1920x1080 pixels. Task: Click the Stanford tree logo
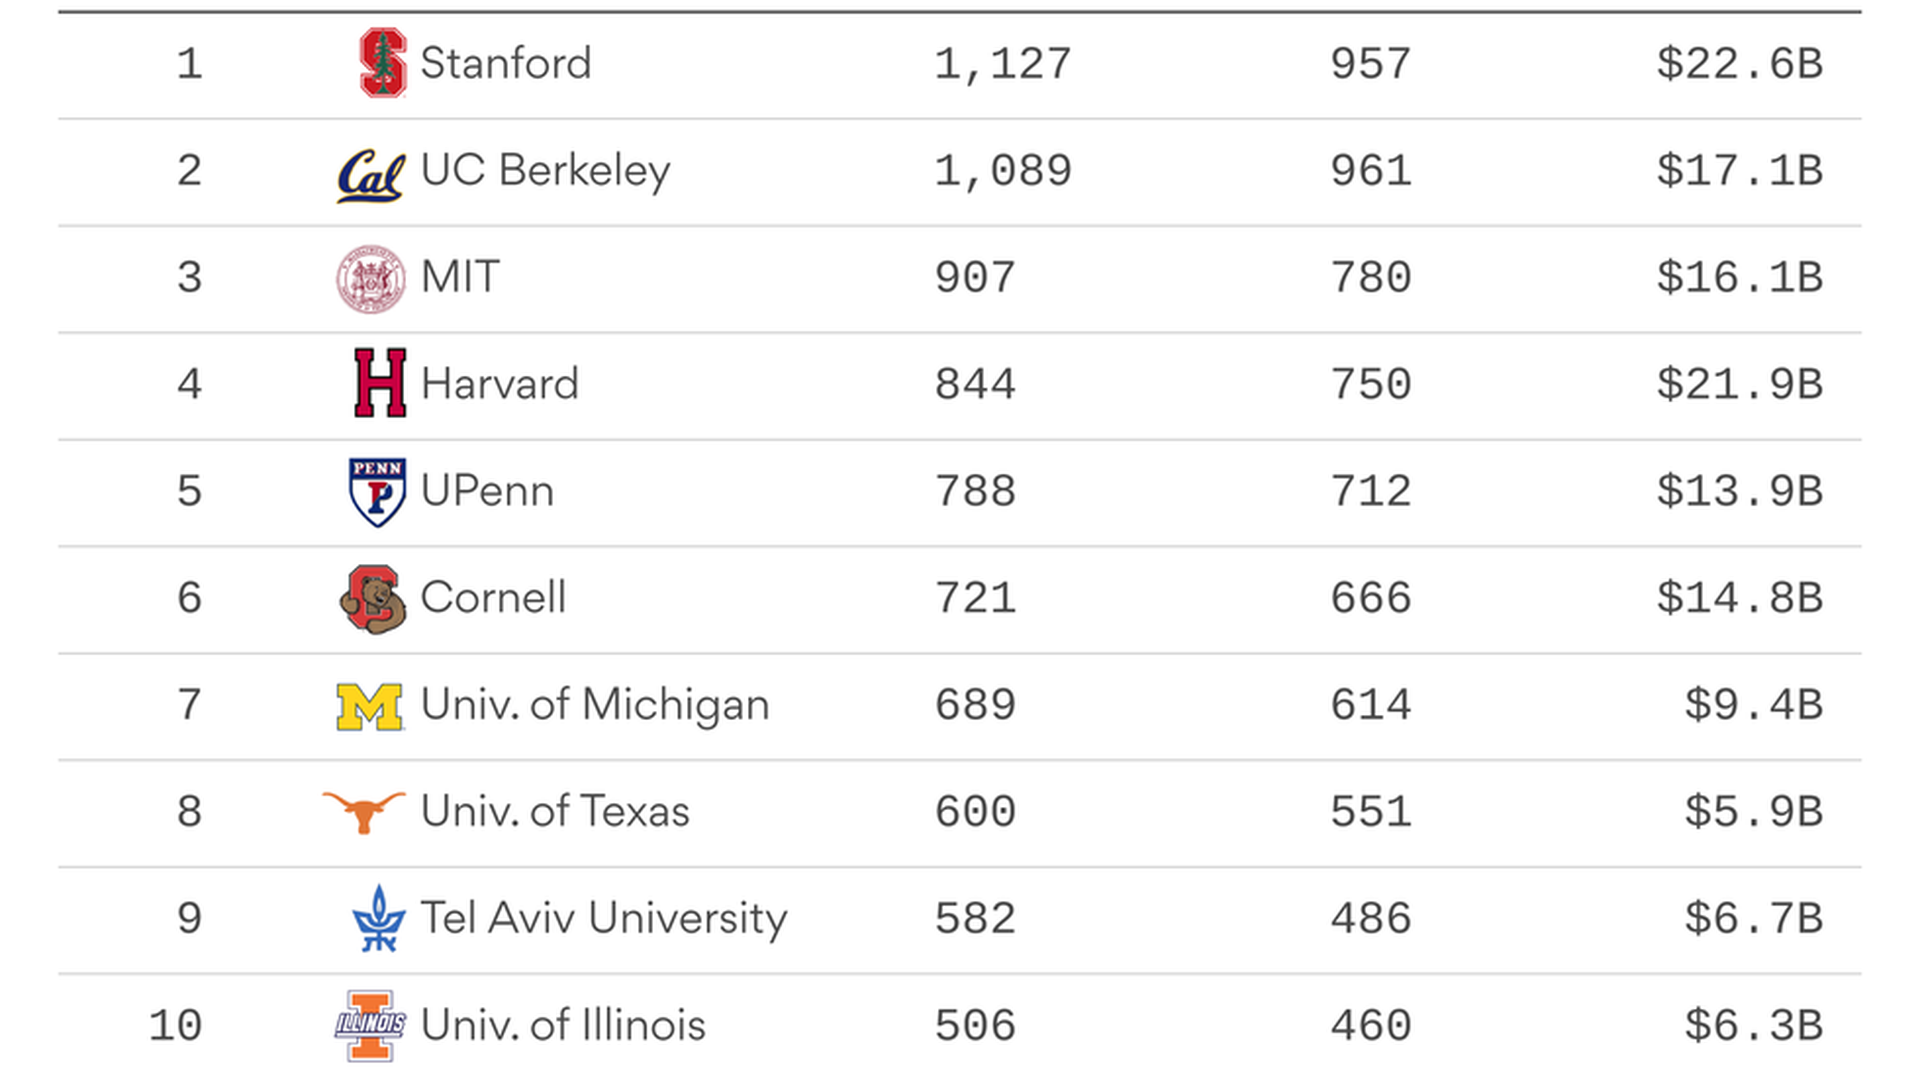pyautogui.click(x=382, y=63)
